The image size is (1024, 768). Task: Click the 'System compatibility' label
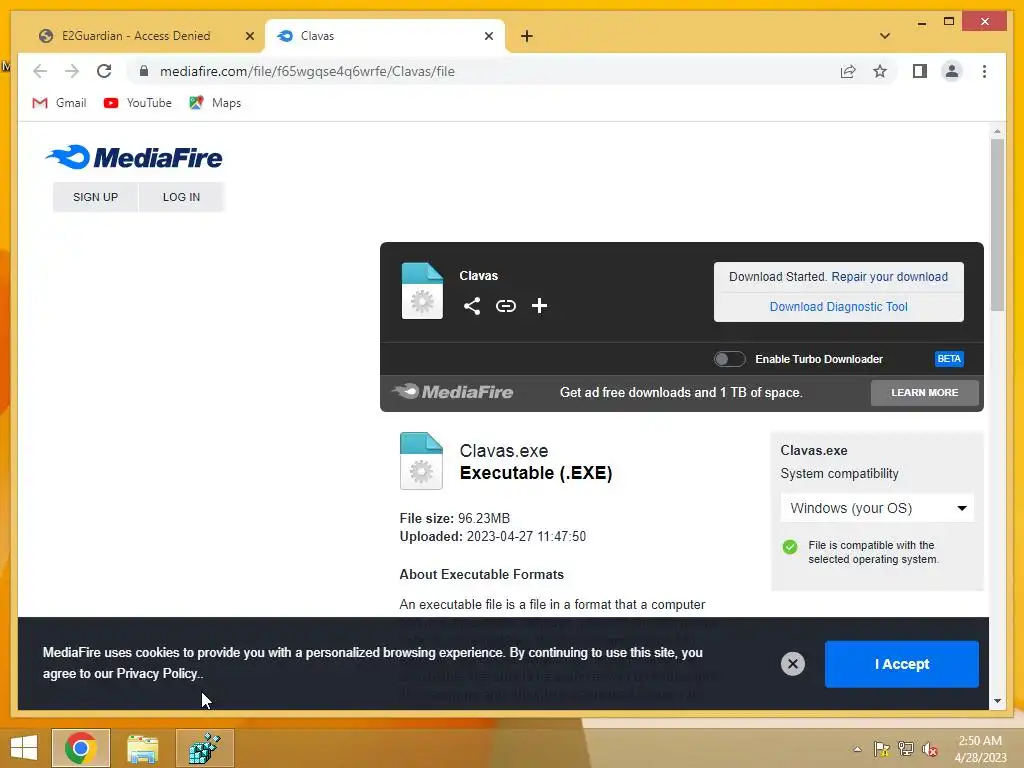click(839, 473)
